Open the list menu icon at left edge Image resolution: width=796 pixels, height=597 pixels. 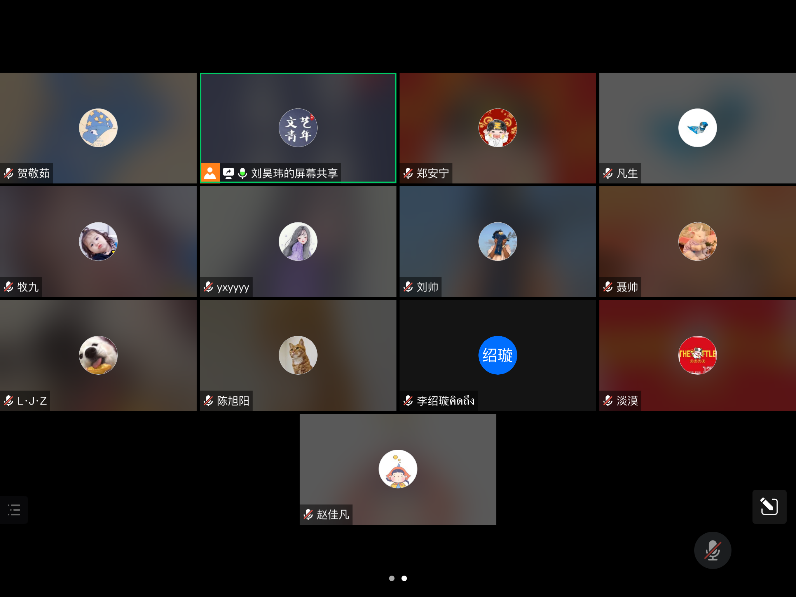14,509
